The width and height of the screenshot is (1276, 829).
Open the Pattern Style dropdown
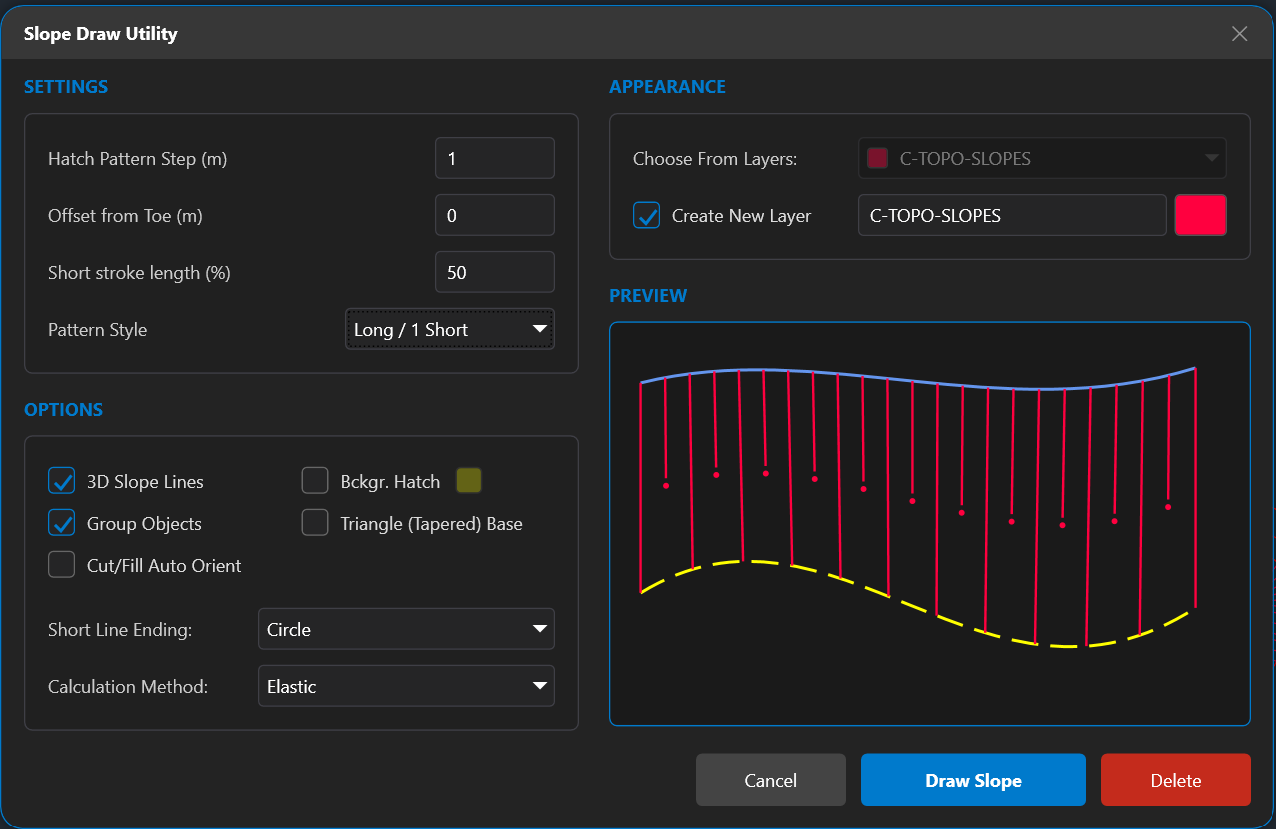450,329
